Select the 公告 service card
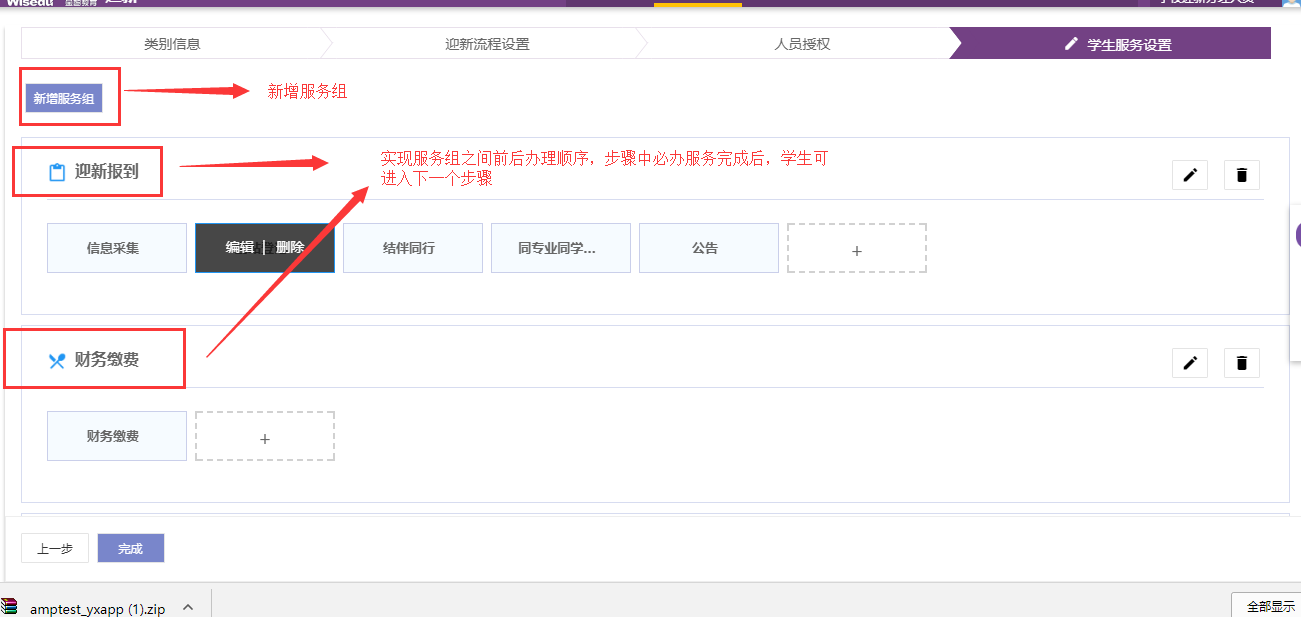Image resolution: width=1301 pixels, height=617 pixels. (709, 248)
